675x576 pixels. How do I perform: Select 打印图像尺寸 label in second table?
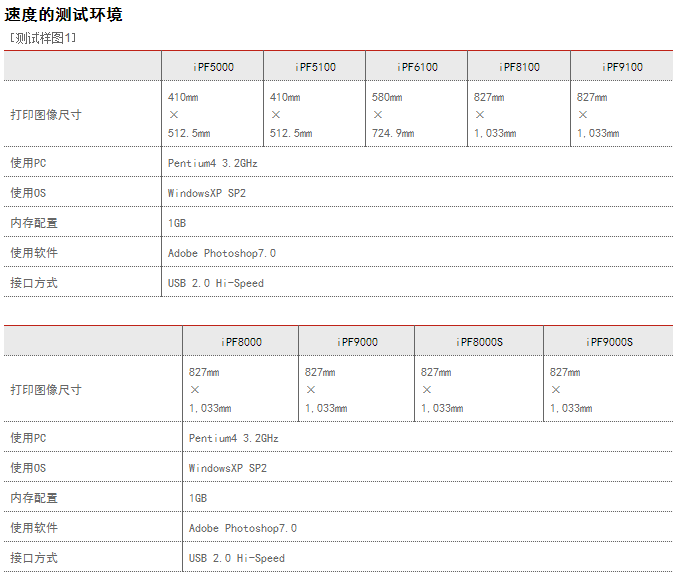[x=46, y=390]
